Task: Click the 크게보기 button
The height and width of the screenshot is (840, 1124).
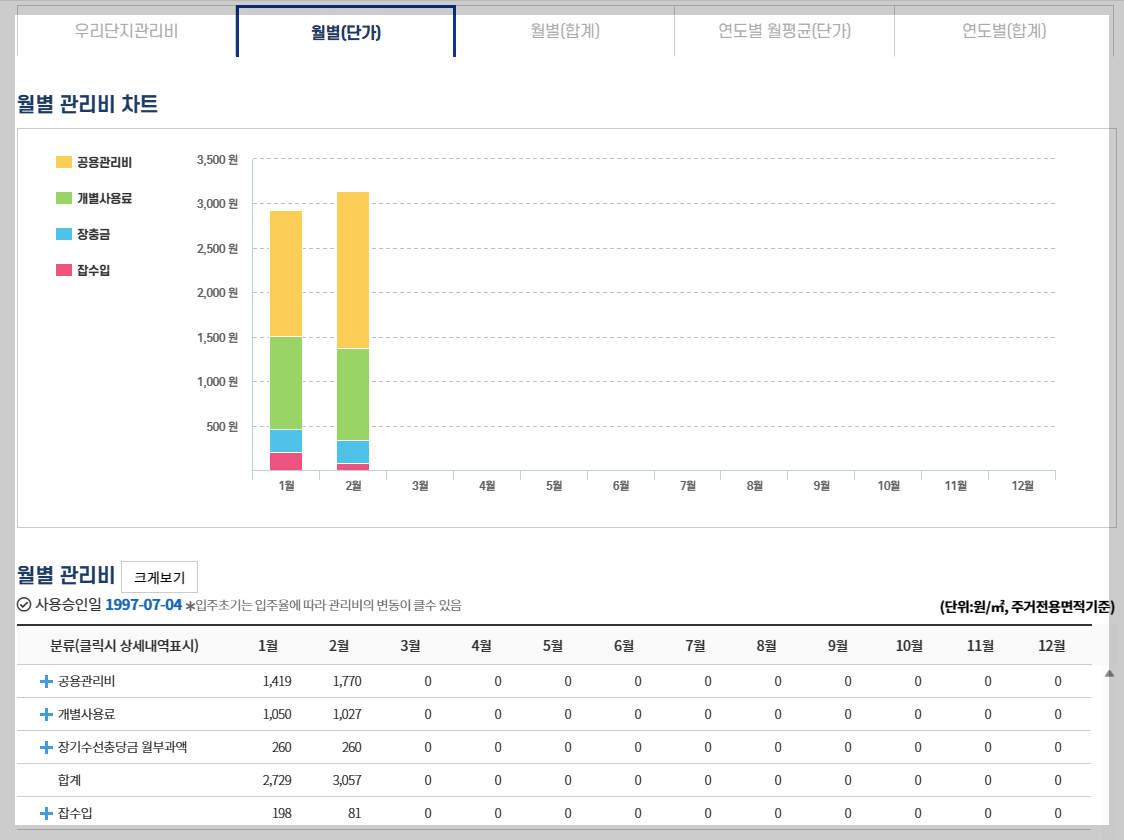Action: click(x=159, y=577)
